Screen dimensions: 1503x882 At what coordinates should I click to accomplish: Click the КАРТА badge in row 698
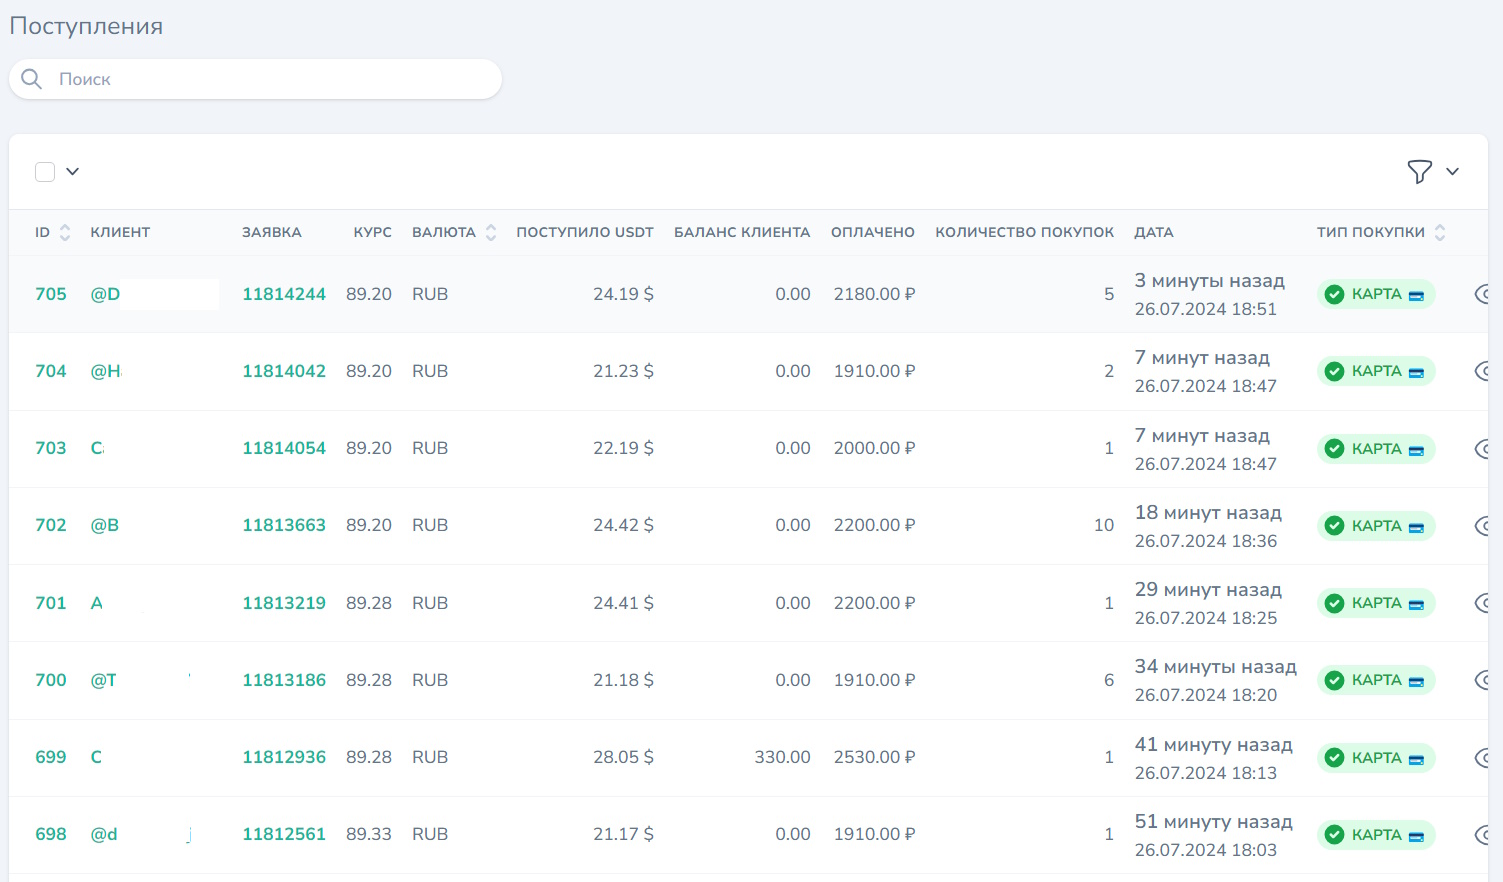click(x=1376, y=835)
